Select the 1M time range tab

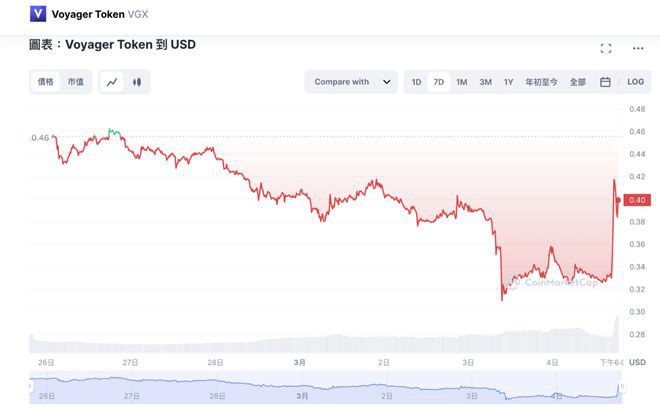tap(461, 82)
